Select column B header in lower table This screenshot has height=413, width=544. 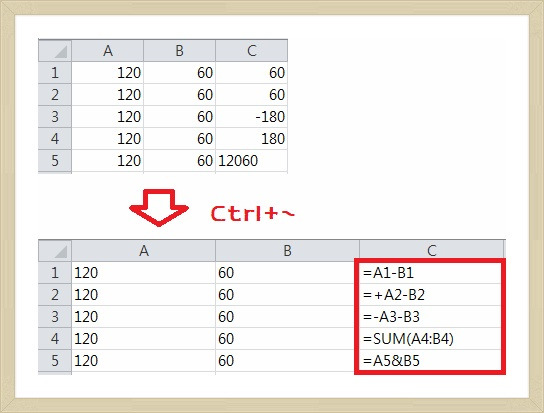287,251
